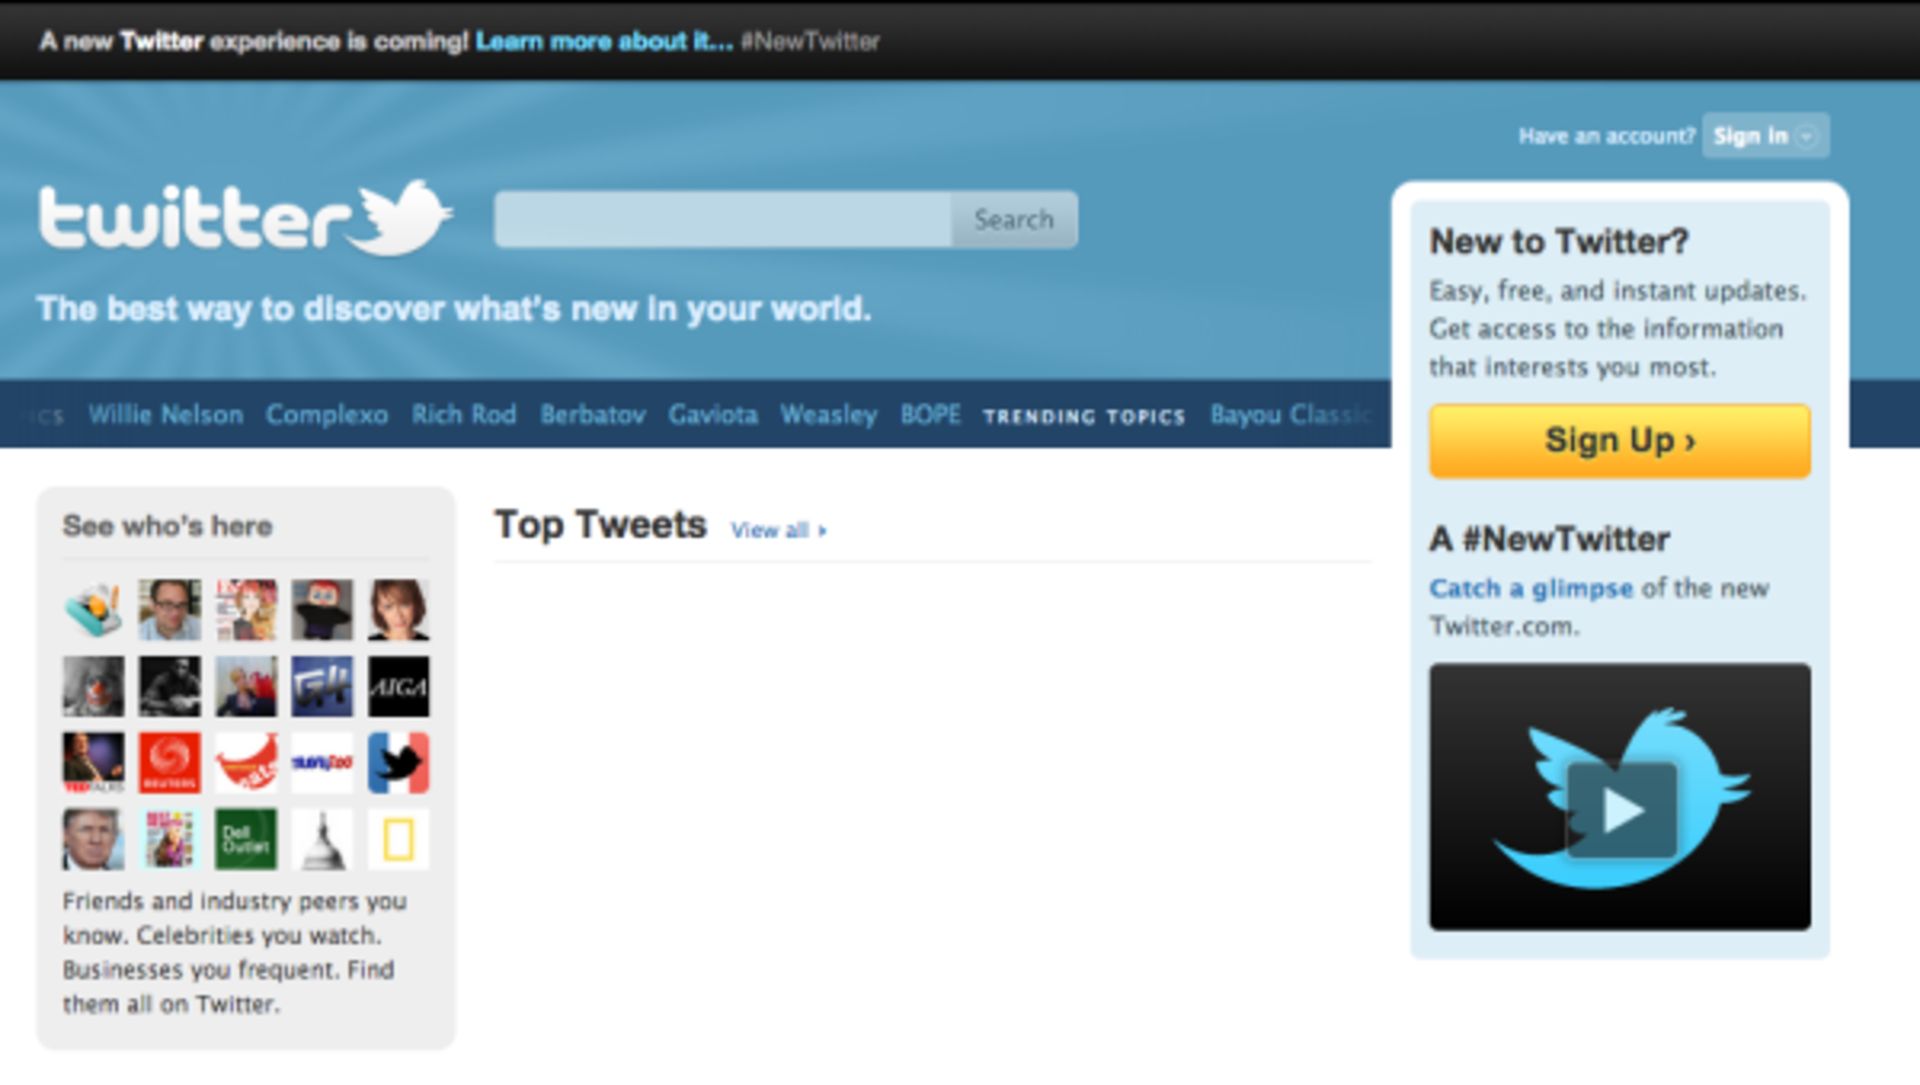Open the blue G4 logo avatar
The image size is (1920, 1085).
322,686
